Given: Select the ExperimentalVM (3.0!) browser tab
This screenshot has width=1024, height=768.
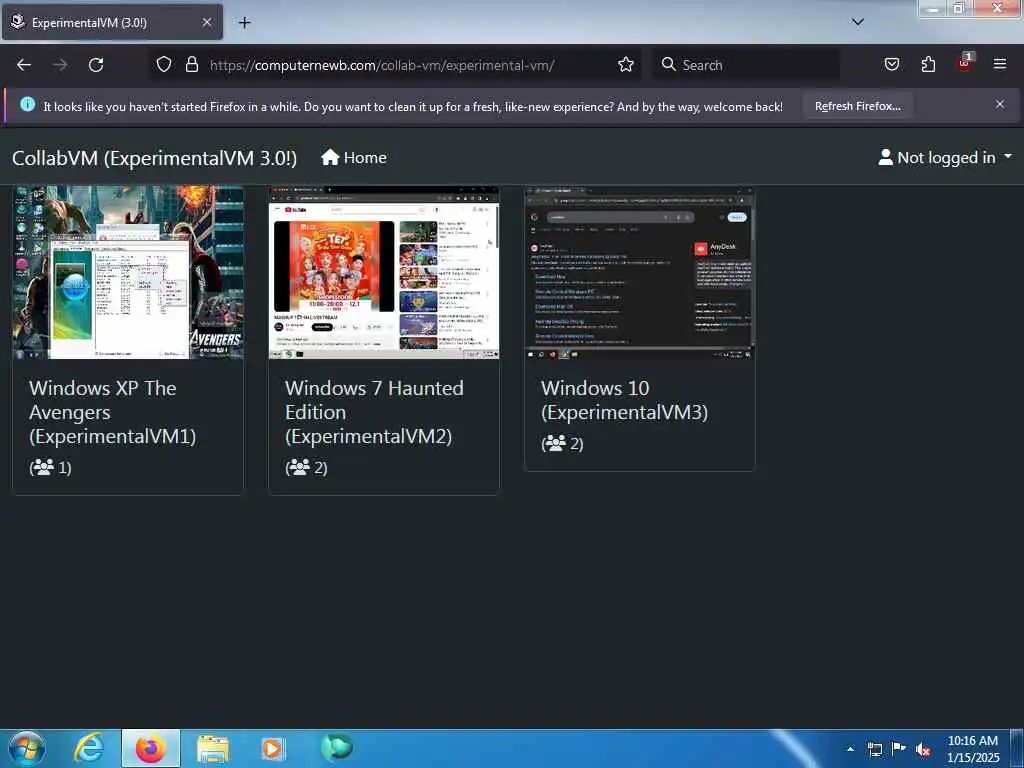Looking at the screenshot, I should pos(112,22).
